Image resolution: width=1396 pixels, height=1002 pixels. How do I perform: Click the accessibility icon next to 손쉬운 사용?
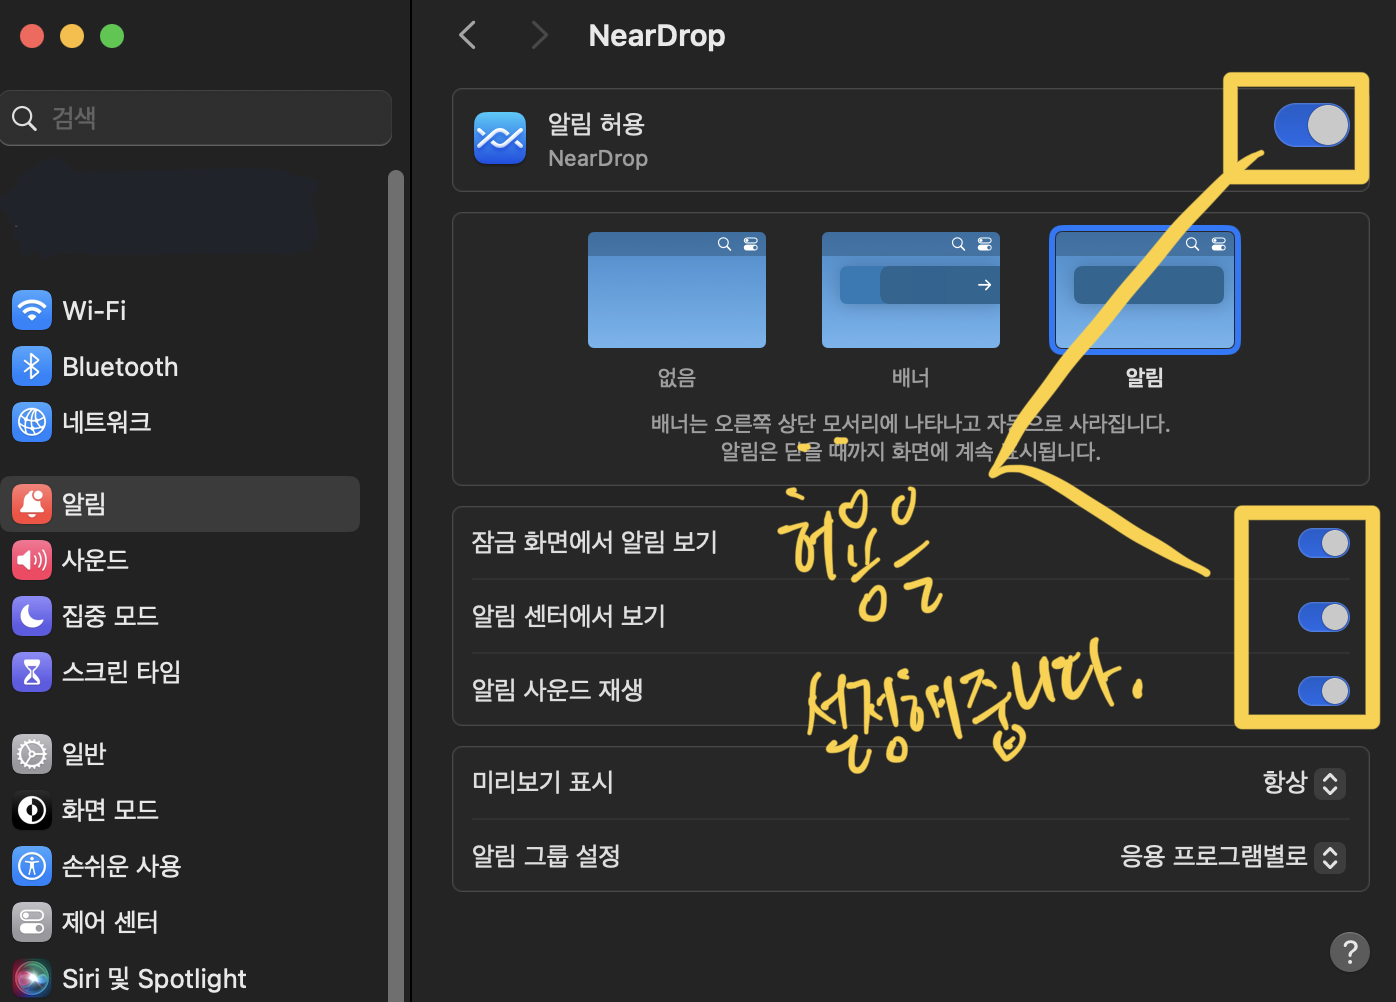click(32, 866)
